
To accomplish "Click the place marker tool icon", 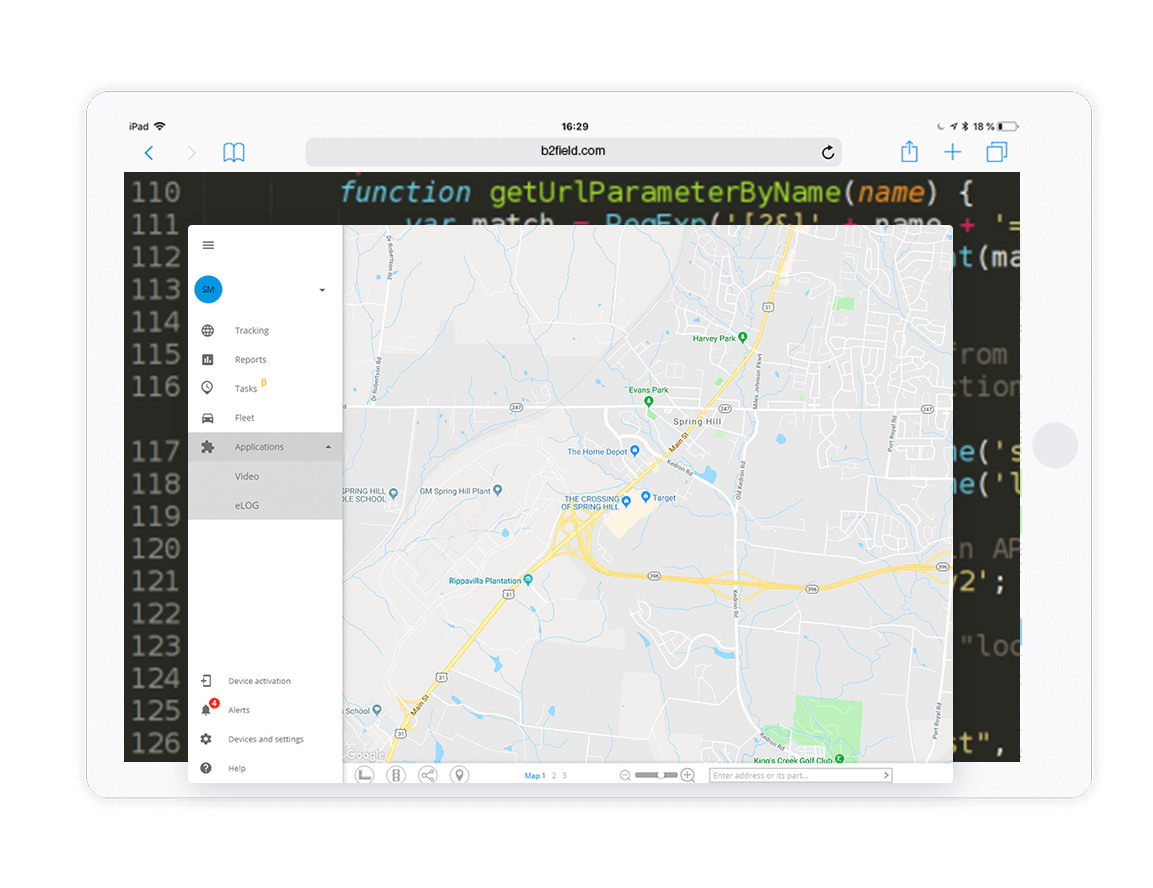I will click(459, 775).
